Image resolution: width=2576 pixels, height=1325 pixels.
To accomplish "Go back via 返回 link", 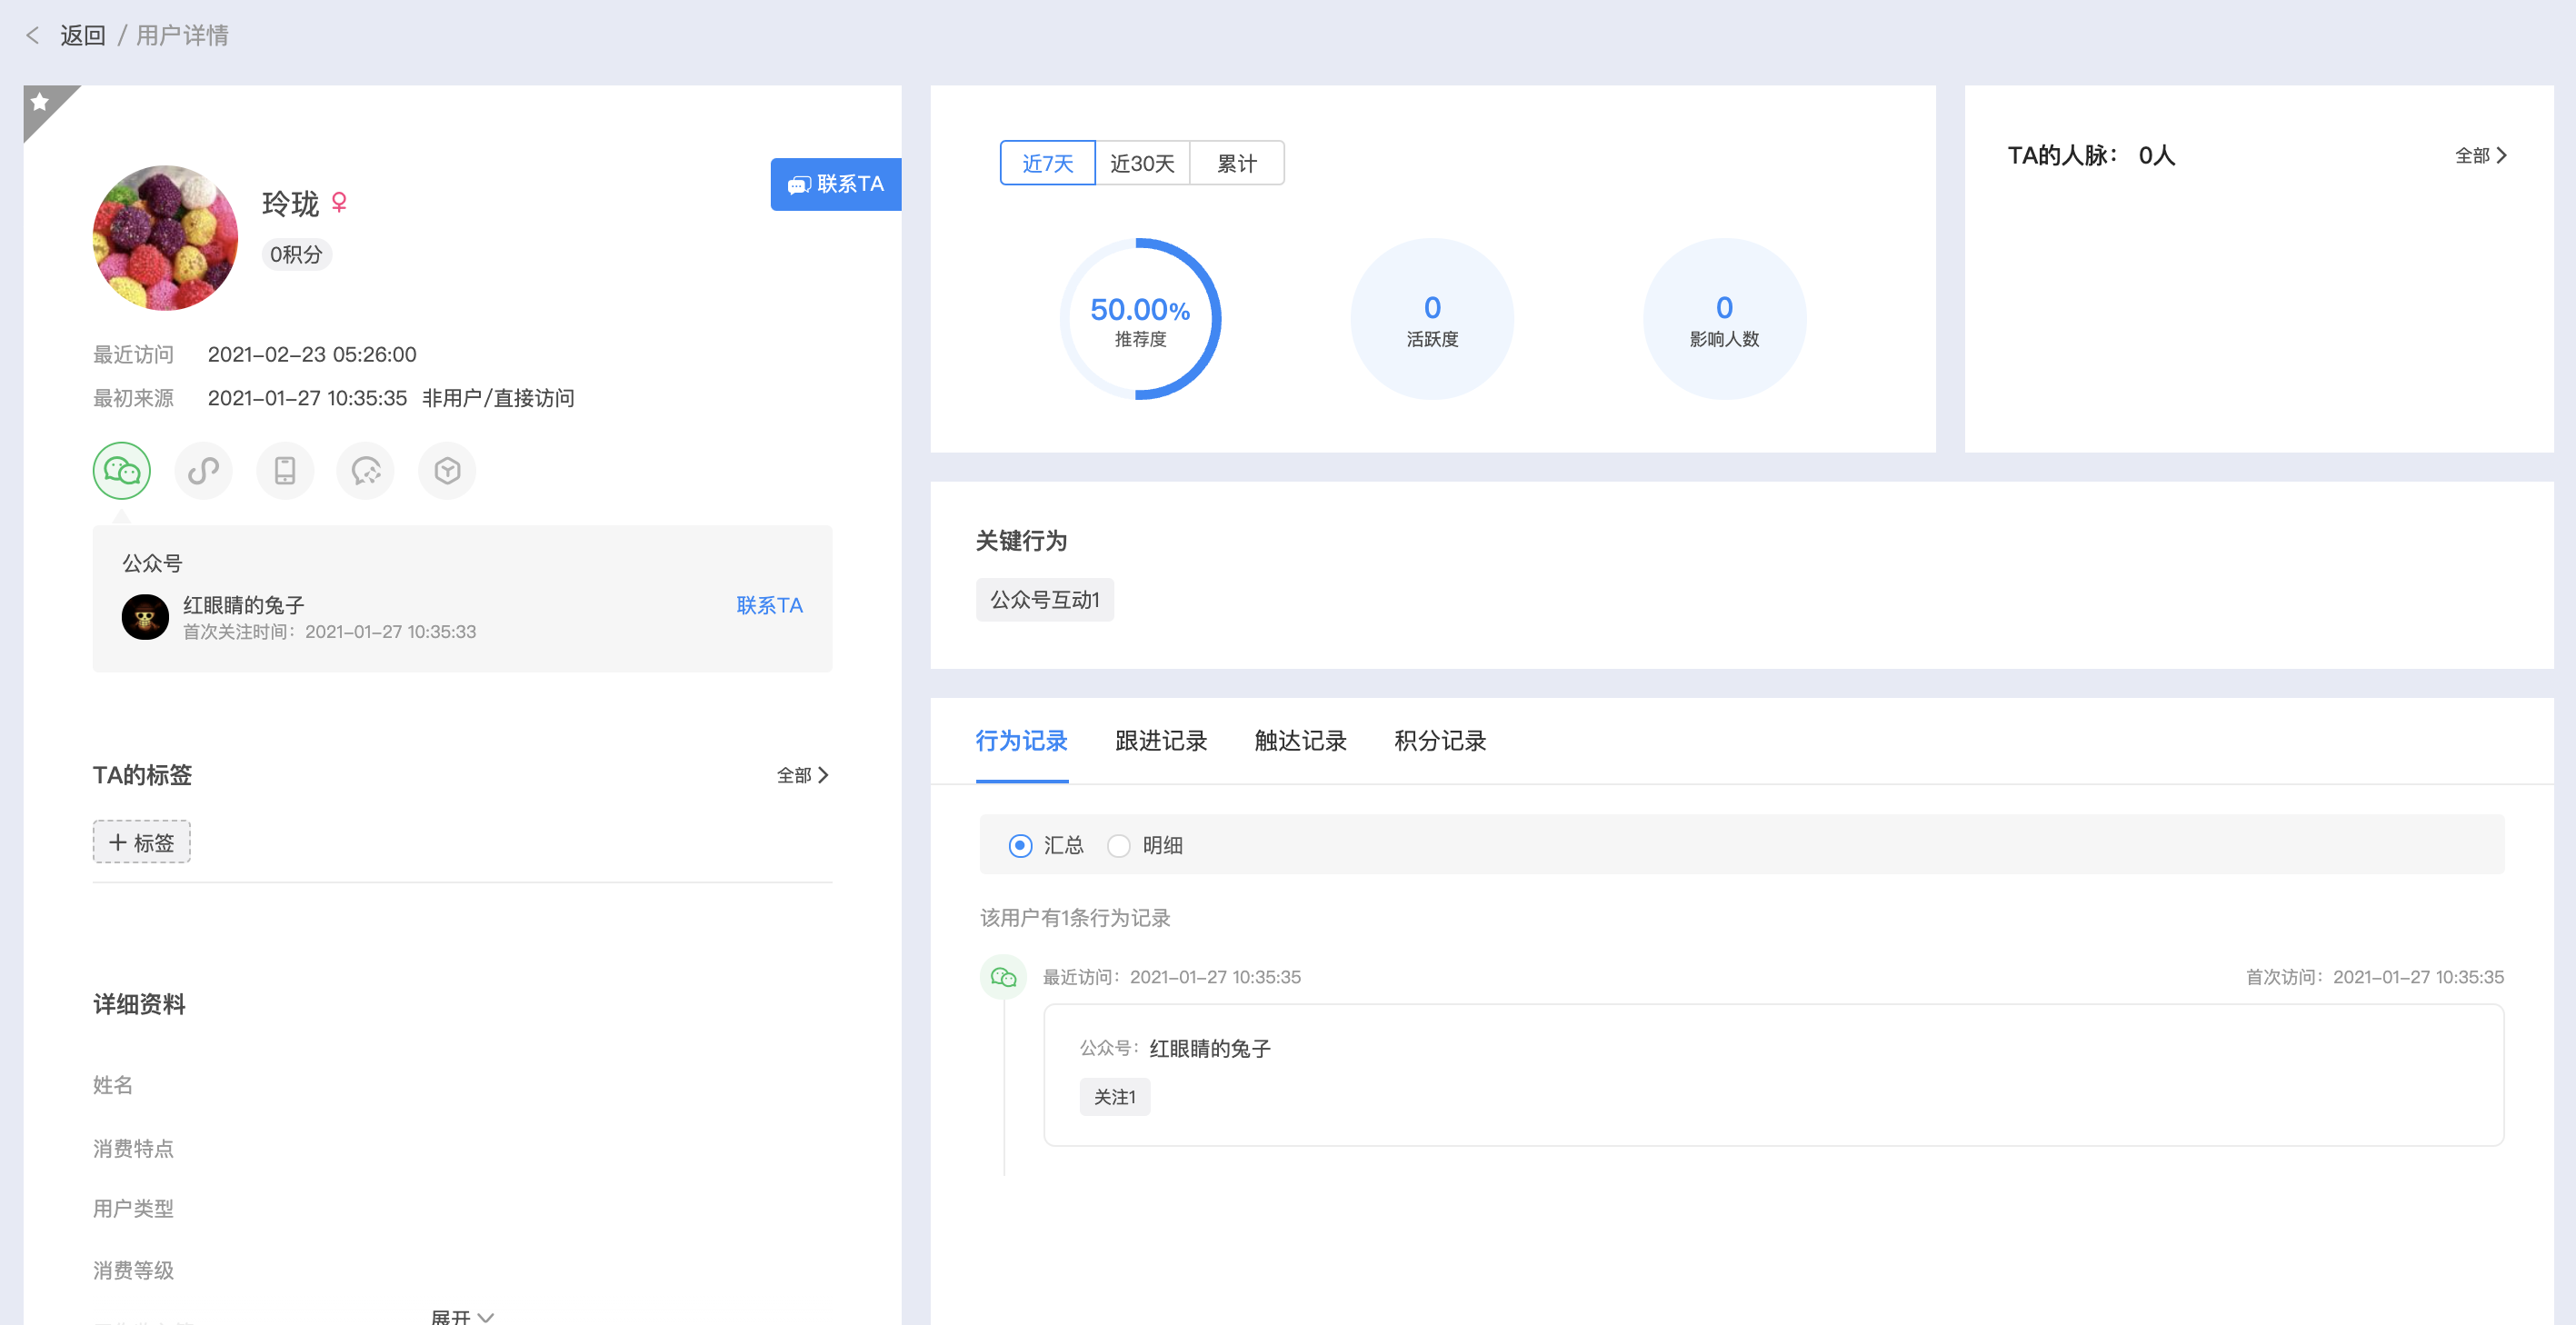I will 82,36.
